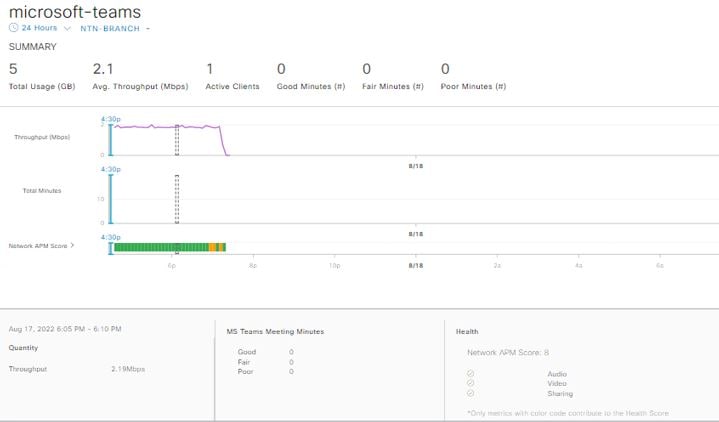Click the Throughput (Mbps) chart label
Screen dimensions: 719x422
[x=42, y=137]
